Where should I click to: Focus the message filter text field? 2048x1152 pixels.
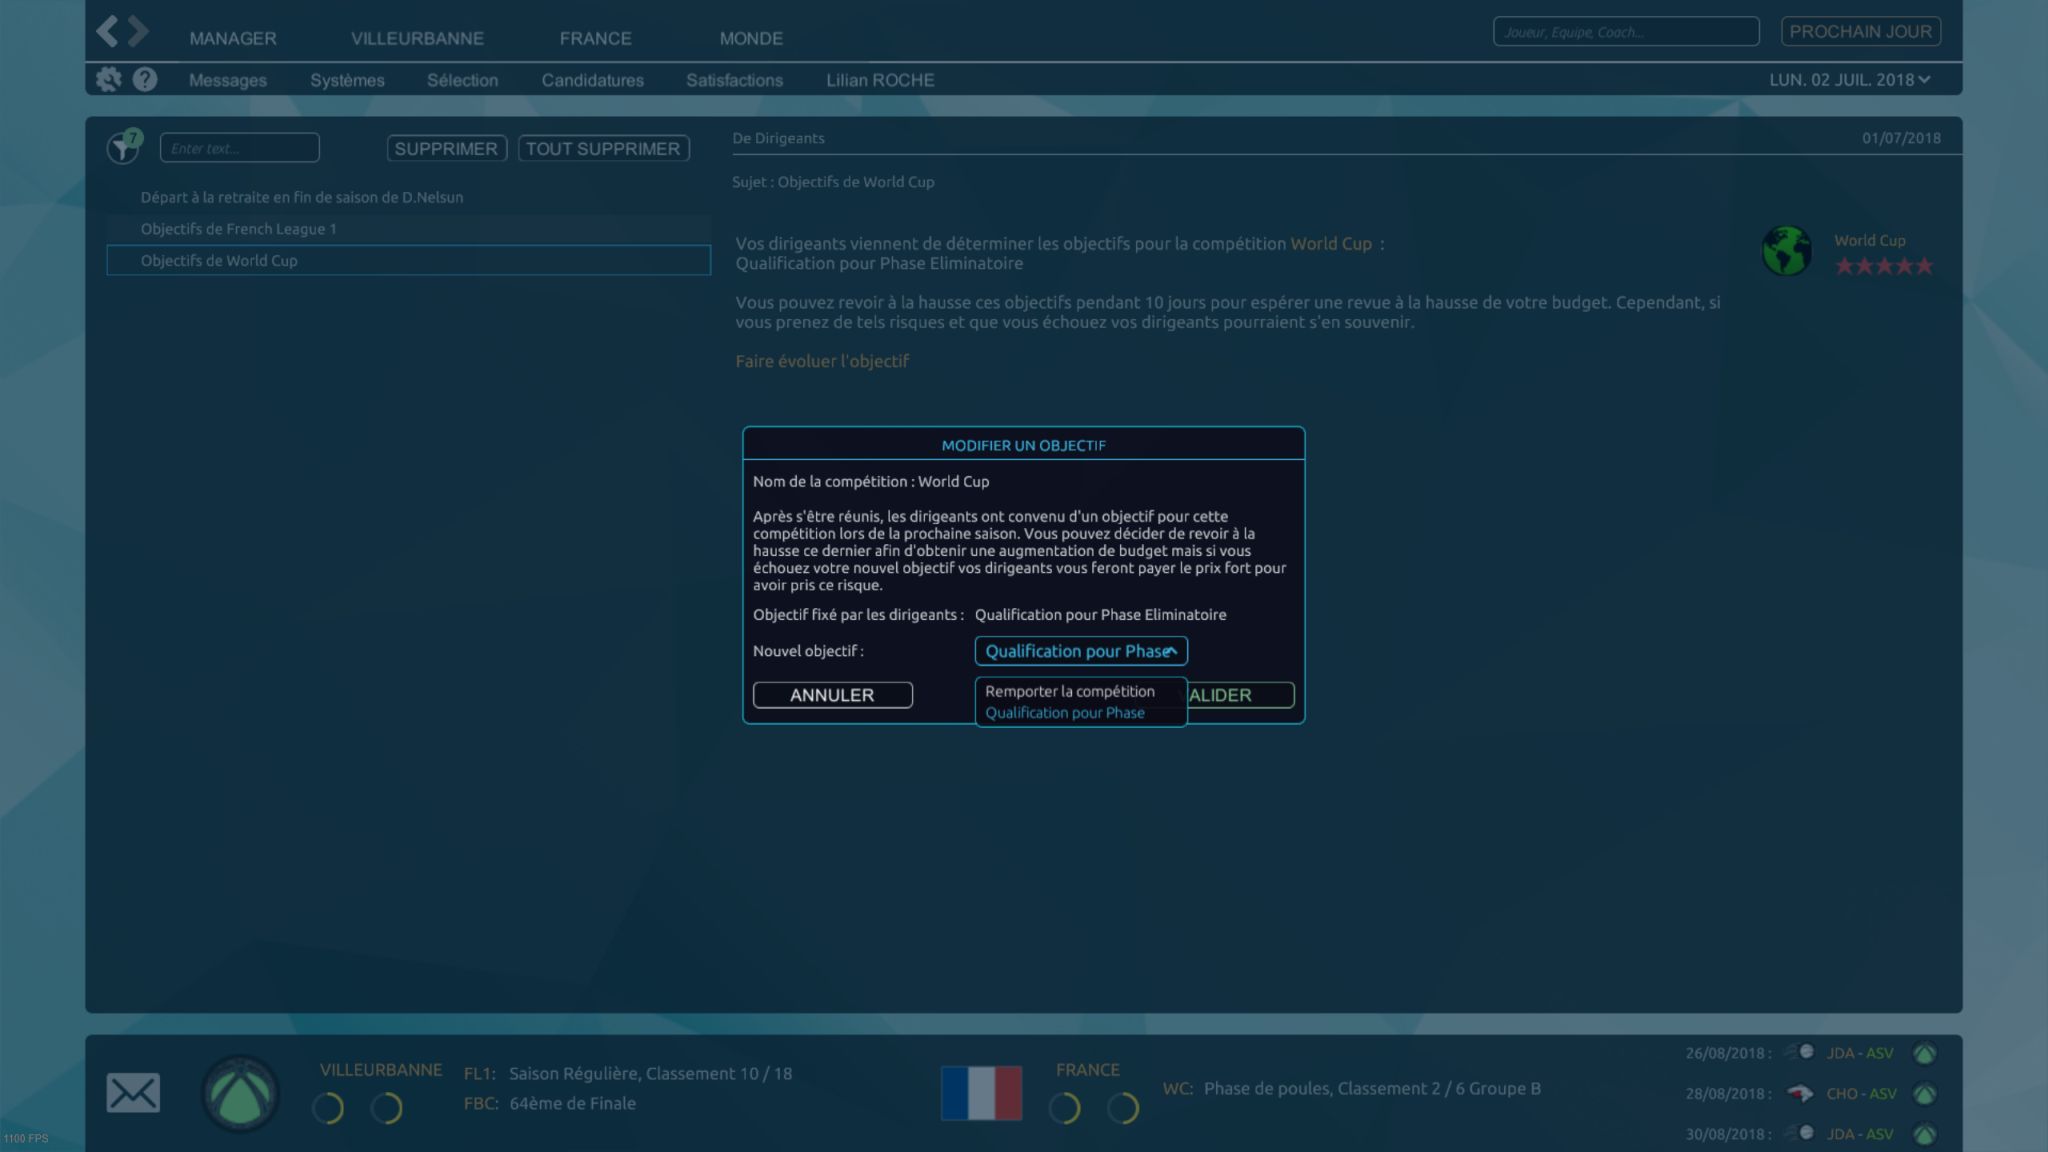[239, 148]
